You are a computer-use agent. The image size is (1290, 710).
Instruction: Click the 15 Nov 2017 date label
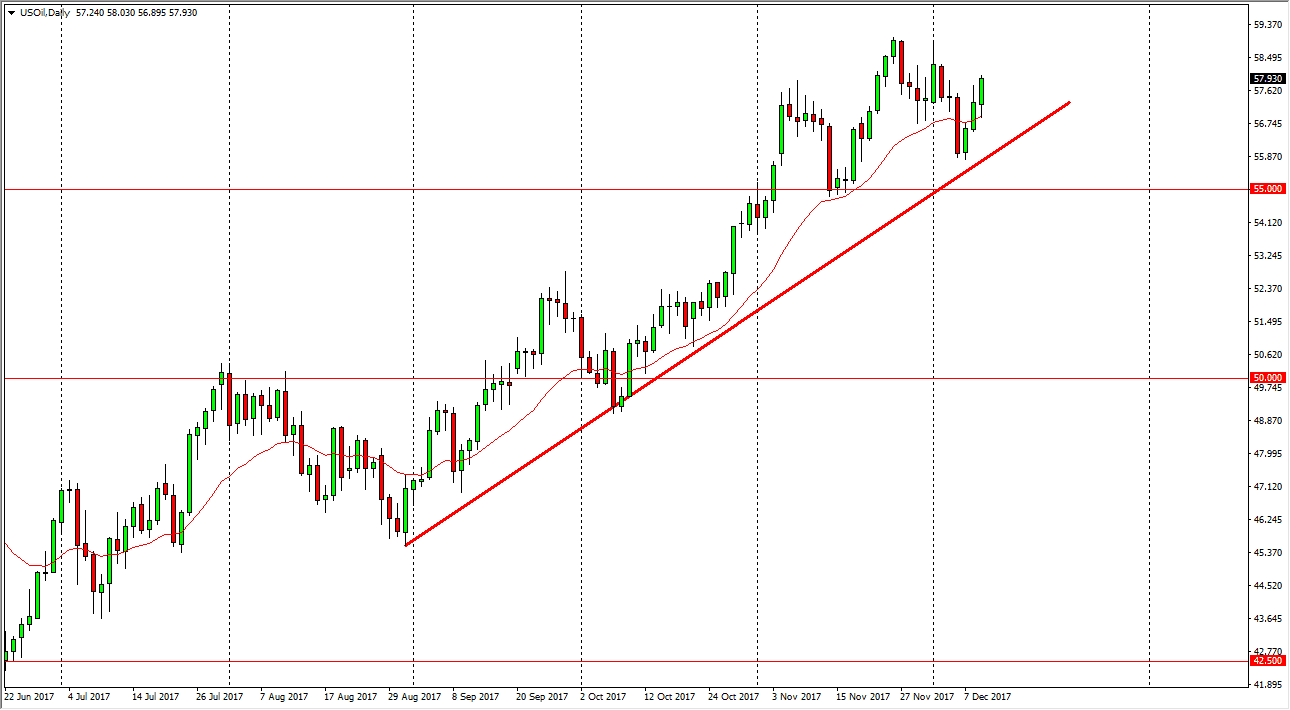(862, 696)
